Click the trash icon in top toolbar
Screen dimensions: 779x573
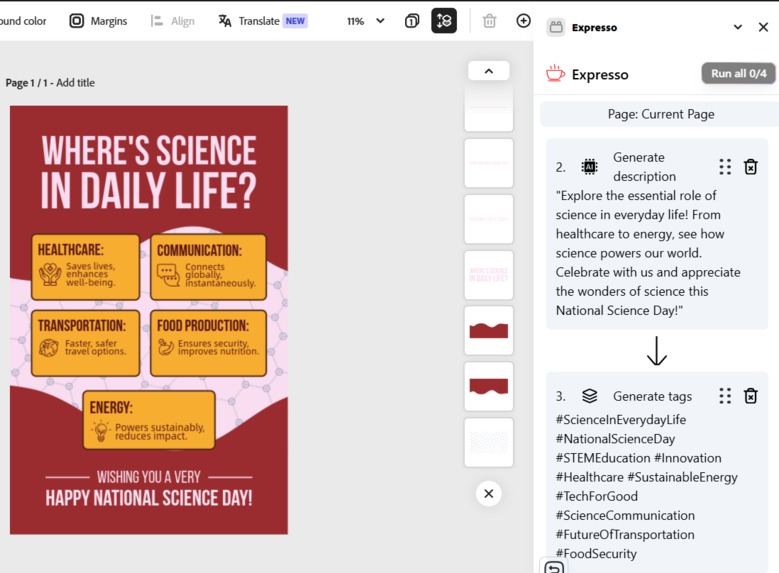click(489, 21)
